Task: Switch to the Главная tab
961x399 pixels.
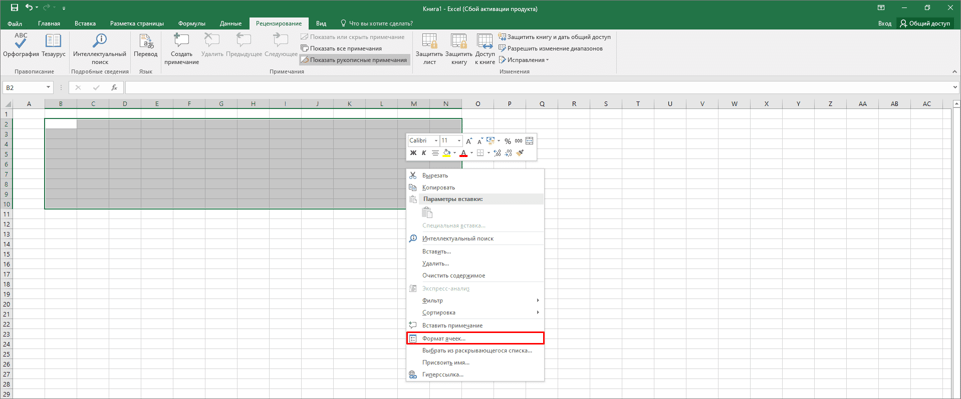Action: (49, 23)
